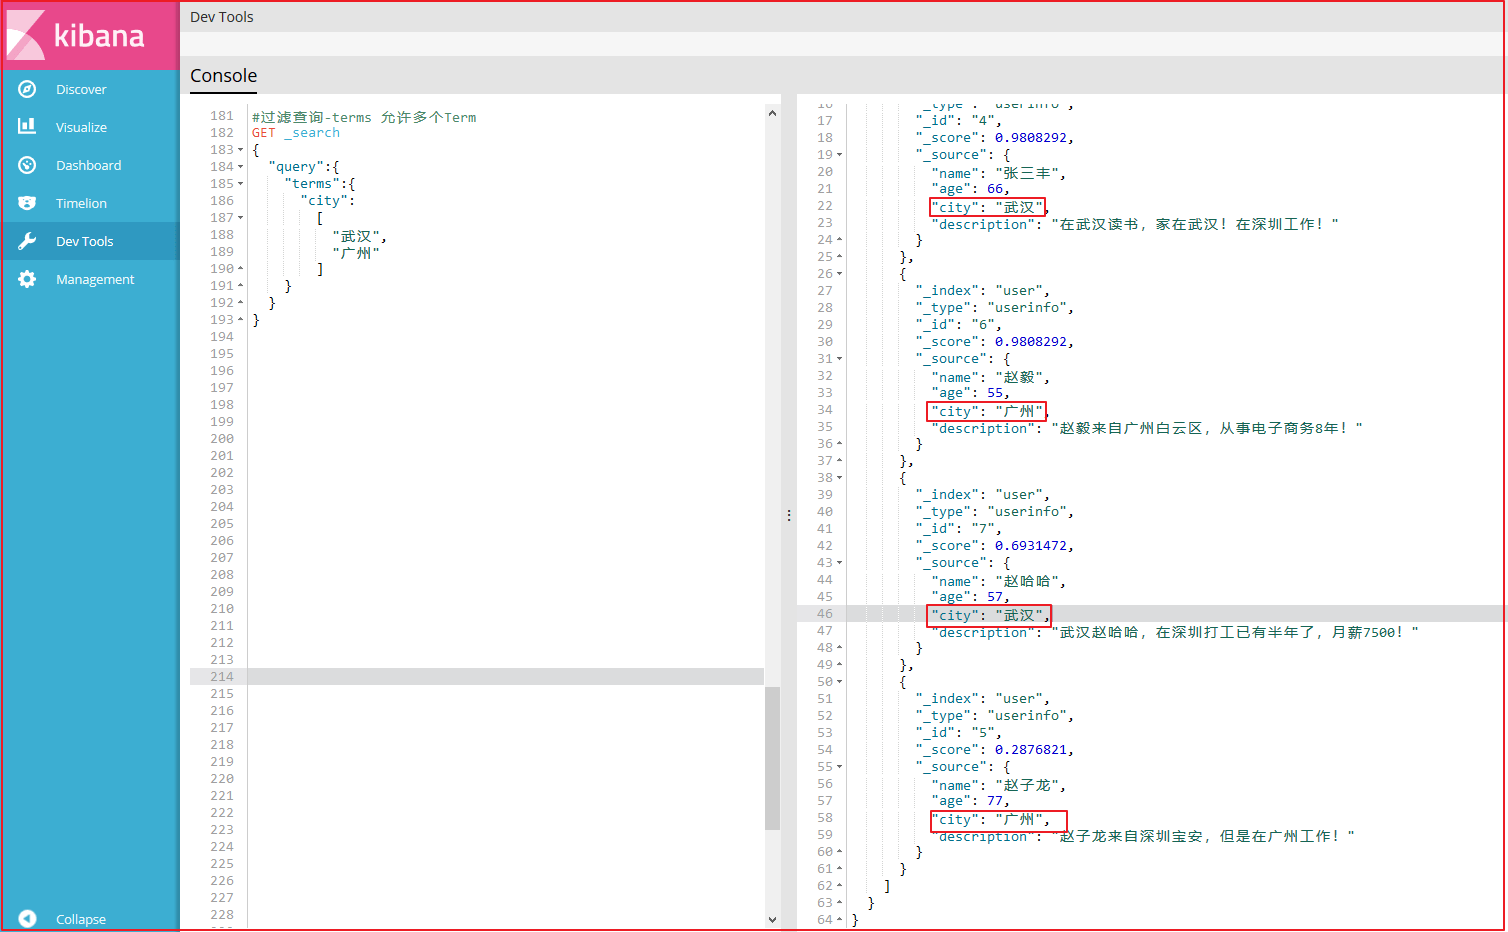Click the comment line about 过滤查询-terms
1508x932 pixels.
tap(364, 117)
